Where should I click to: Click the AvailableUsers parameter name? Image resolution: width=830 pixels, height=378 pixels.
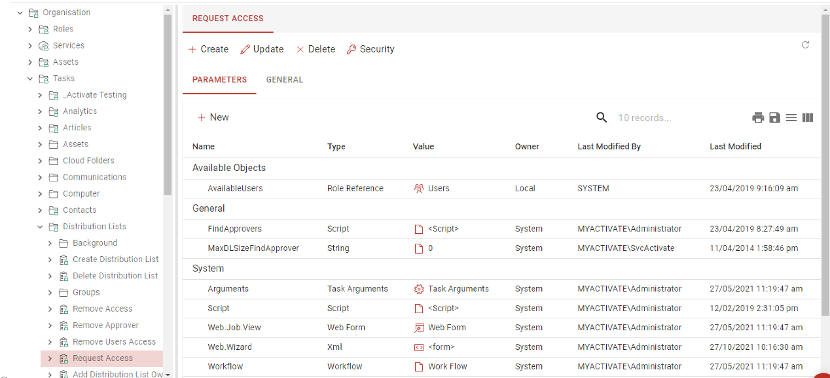coord(235,188)
